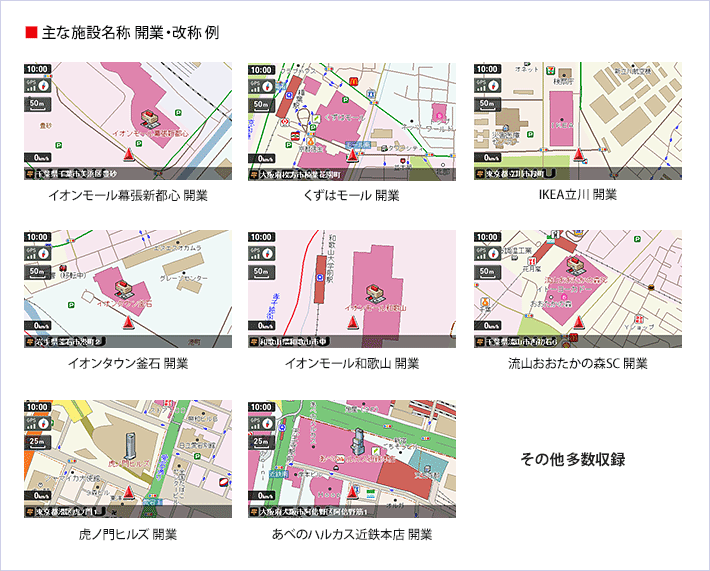Click the caption くずはモール 開業
Image resolution: width=710 pixels, height=571 pixels.
coord(351,196)
